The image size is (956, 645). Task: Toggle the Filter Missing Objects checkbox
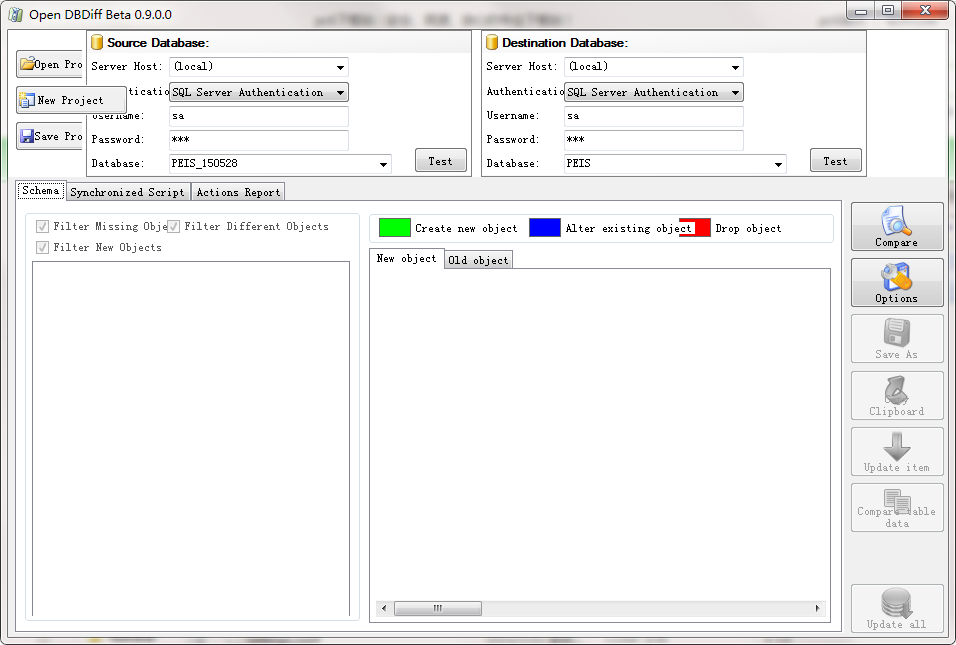42,227
